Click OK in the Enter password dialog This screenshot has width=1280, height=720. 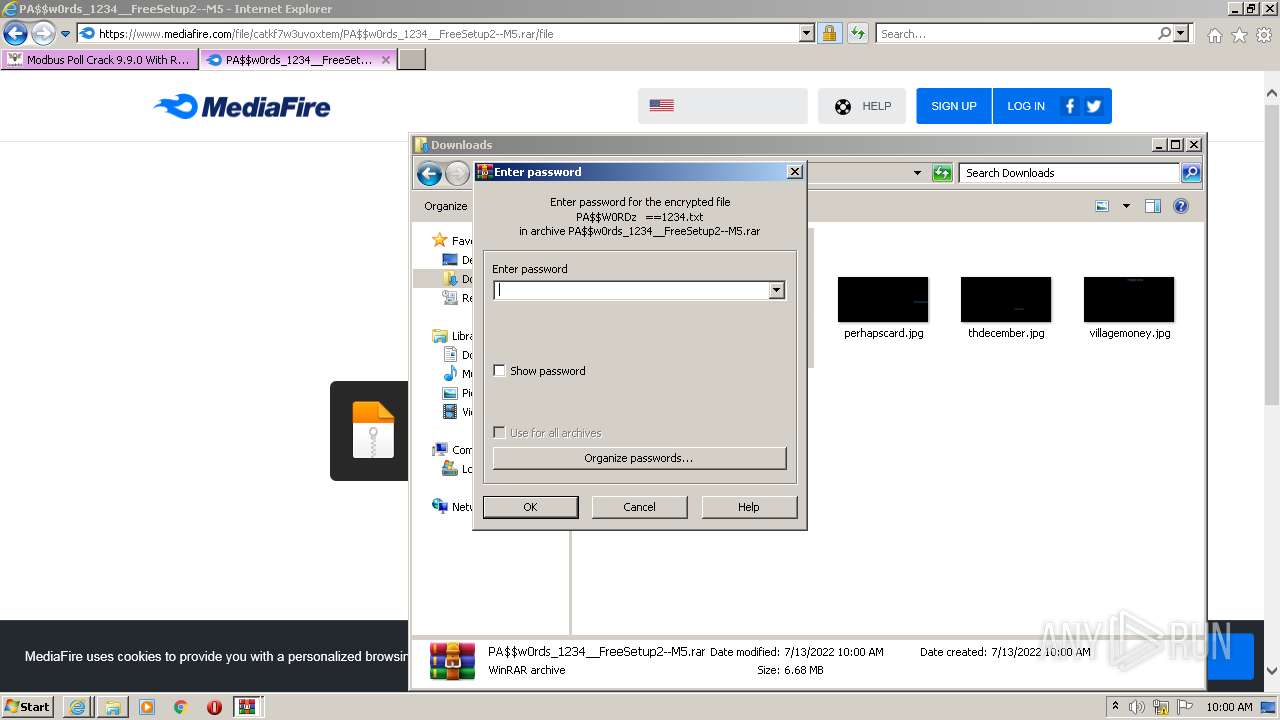(530, 507)
